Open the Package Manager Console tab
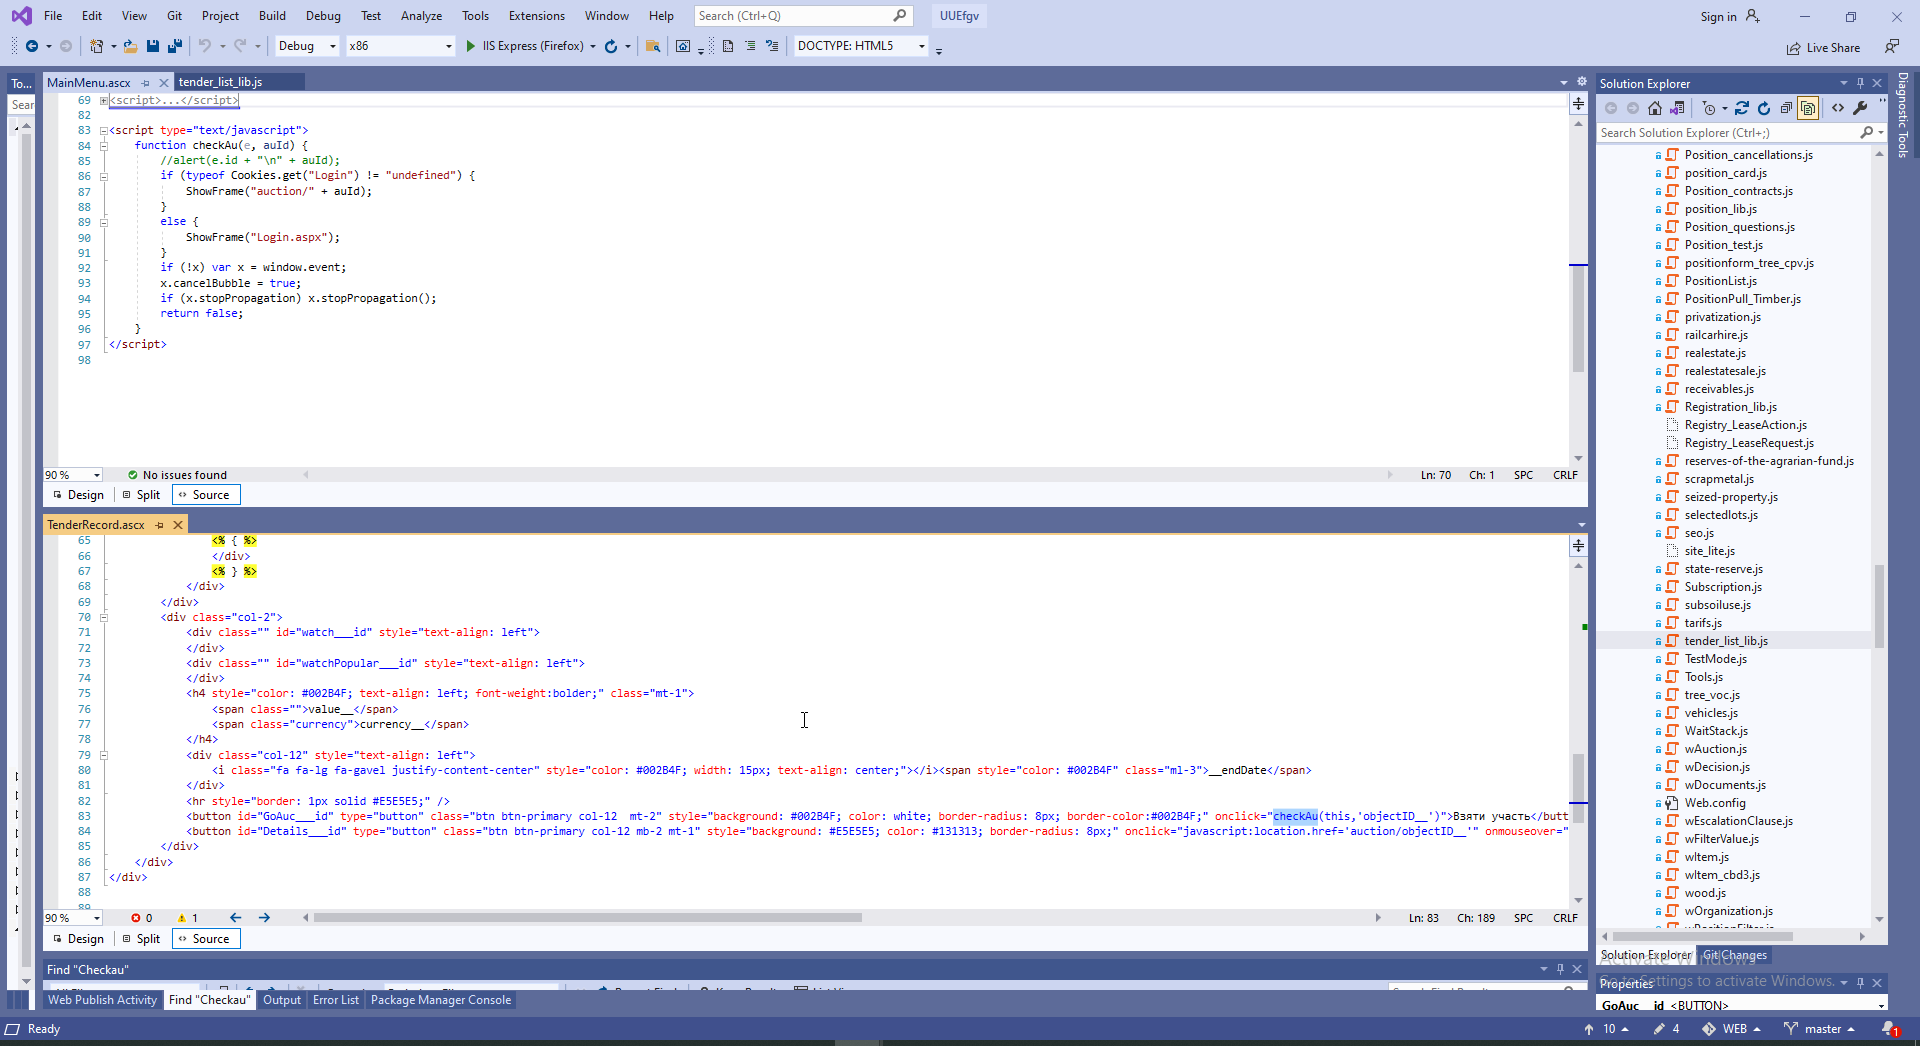Viewport: 1920px width, 1046px height. [441, 1000]
